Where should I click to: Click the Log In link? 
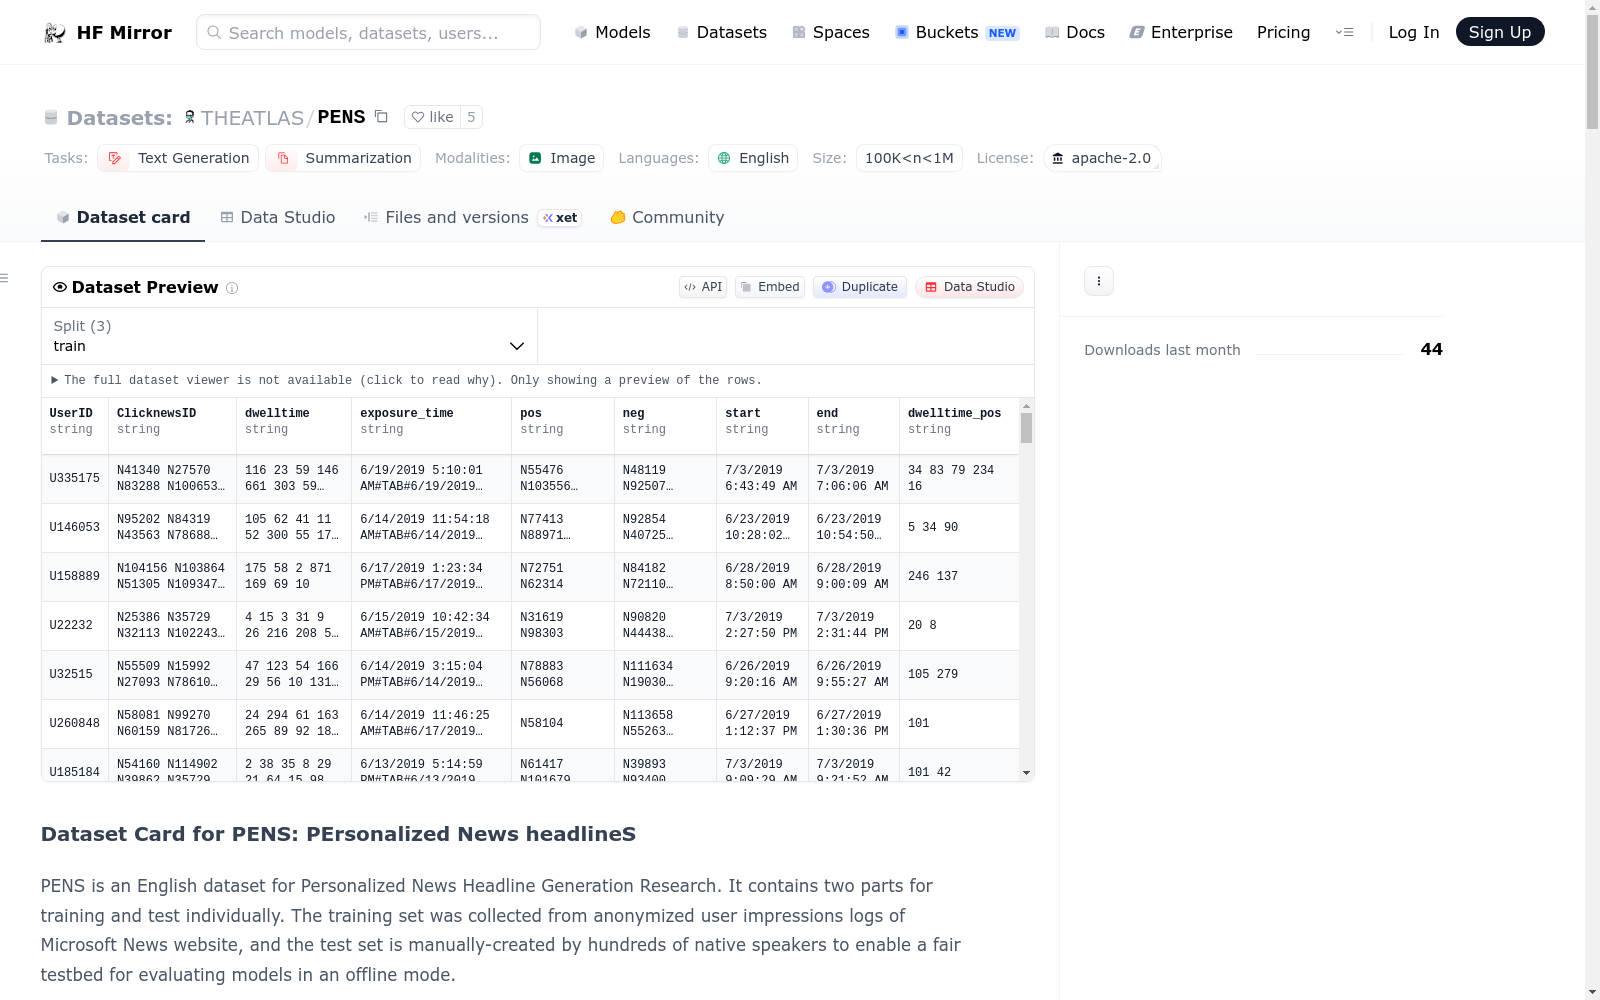(1414, 33)
